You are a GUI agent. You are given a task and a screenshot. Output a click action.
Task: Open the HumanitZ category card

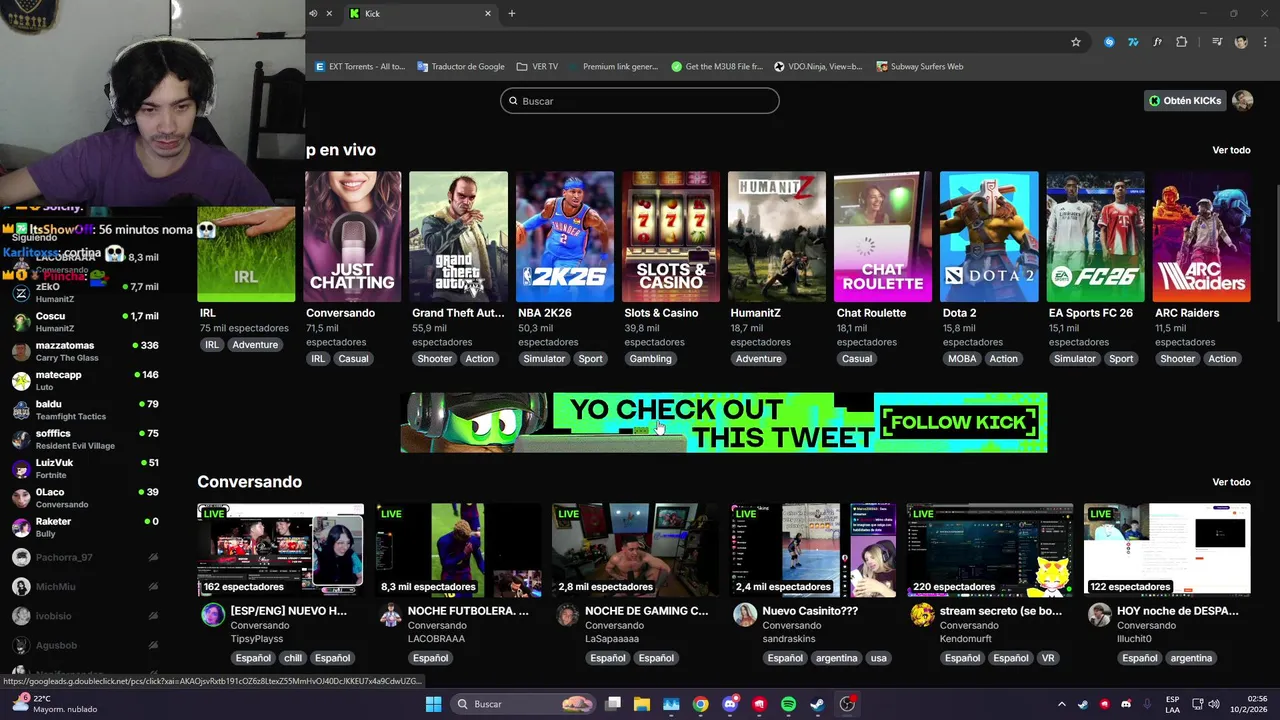click(777, 237)
